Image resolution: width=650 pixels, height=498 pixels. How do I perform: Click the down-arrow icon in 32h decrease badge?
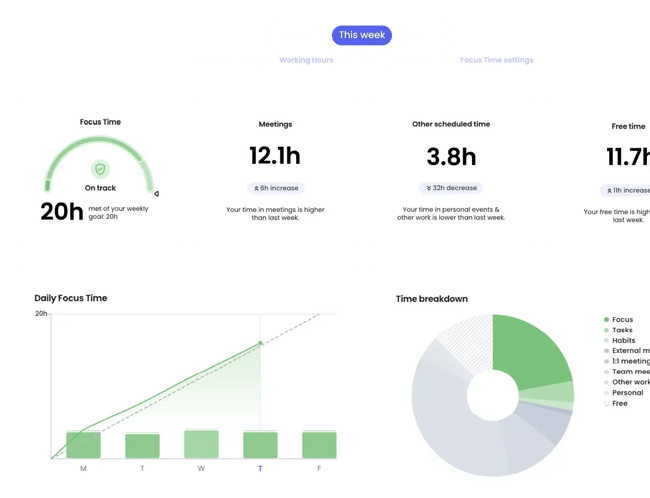click(x=429, y=188)
